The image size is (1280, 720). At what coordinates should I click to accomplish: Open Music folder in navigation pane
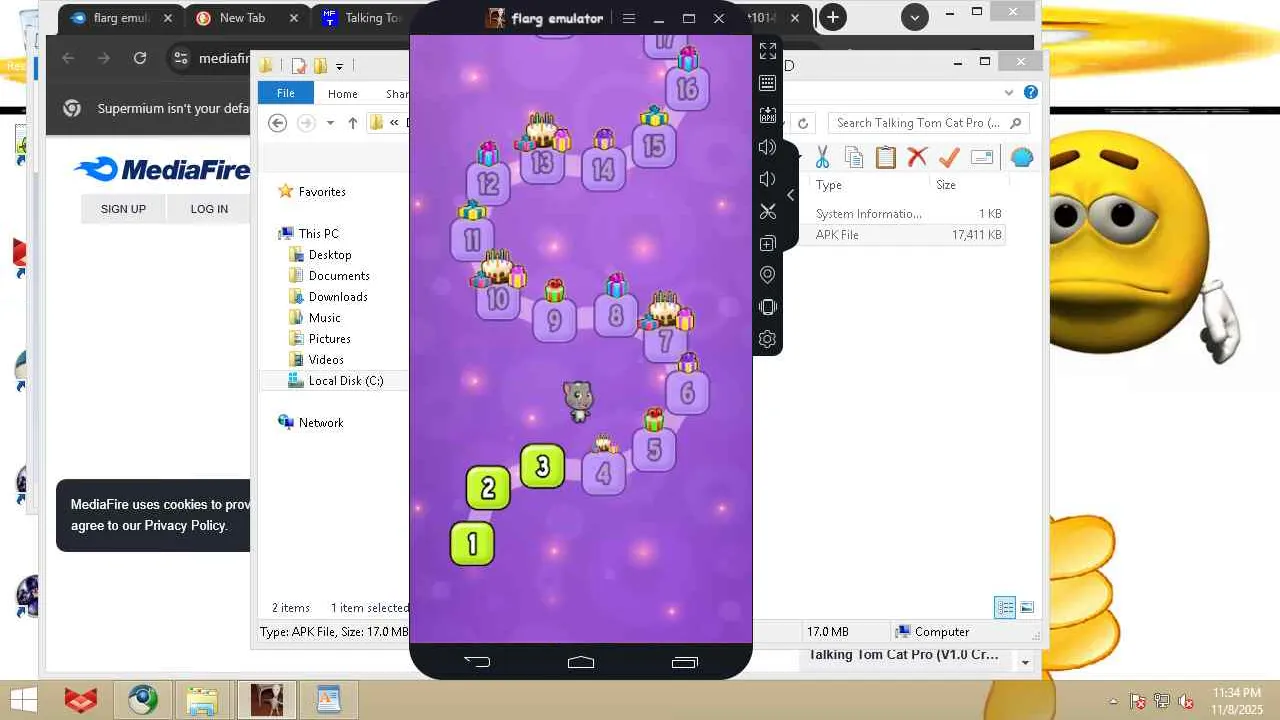point(325,318)
